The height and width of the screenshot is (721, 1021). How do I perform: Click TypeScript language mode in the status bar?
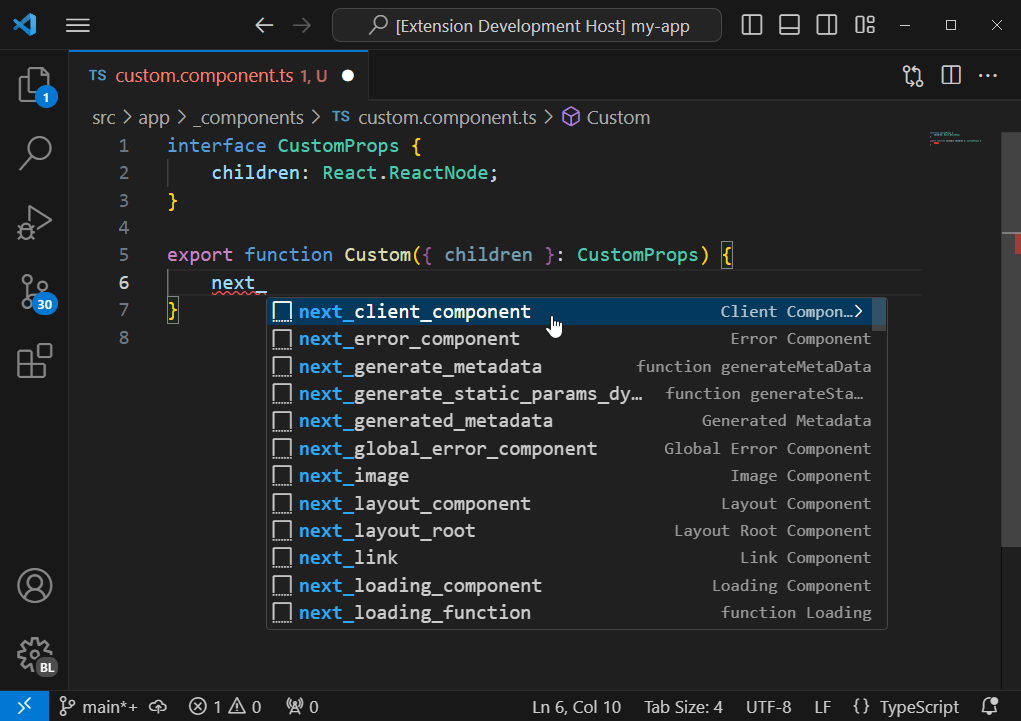coord(916,706)
